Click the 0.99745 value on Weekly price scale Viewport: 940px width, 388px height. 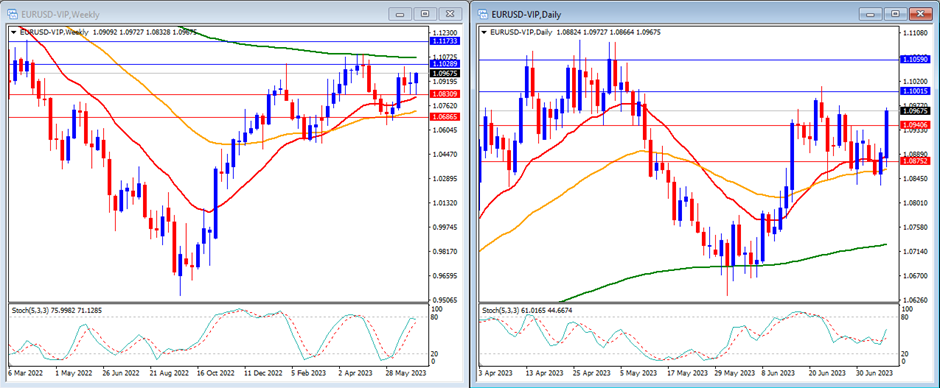point(444,227)
